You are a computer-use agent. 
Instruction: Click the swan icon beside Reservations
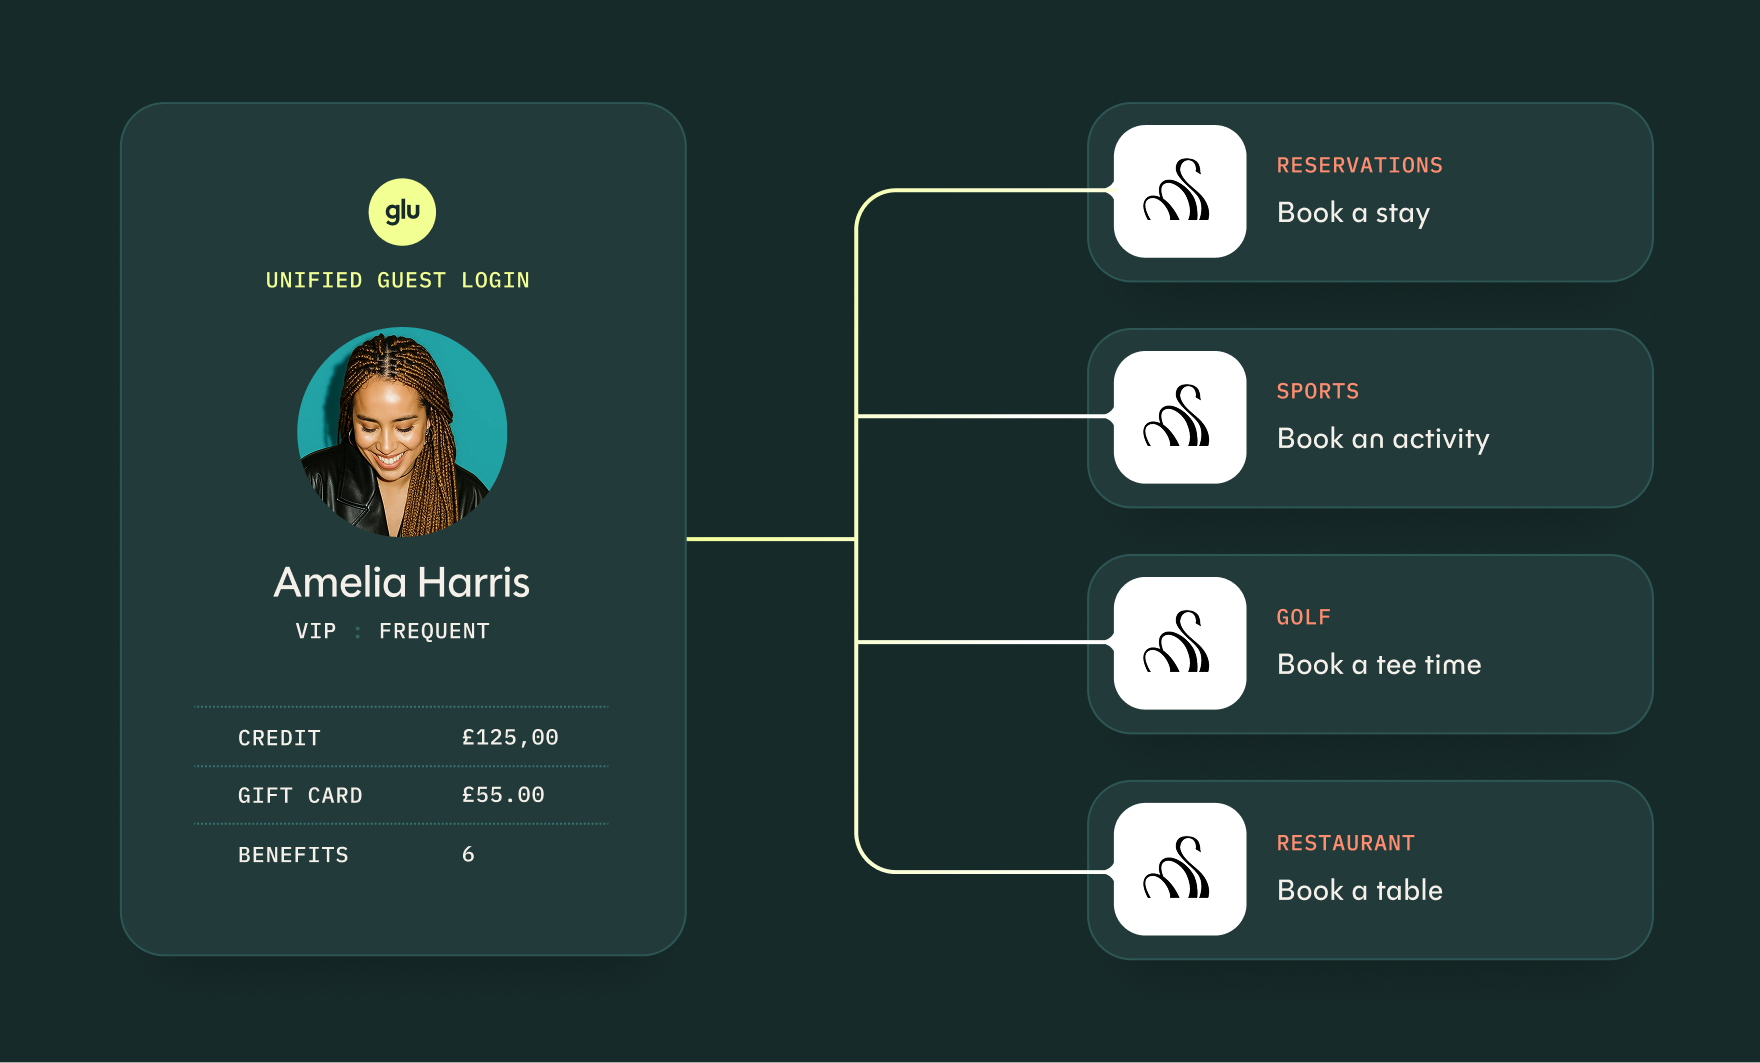pyautogui.click(x=1180, y=191)
